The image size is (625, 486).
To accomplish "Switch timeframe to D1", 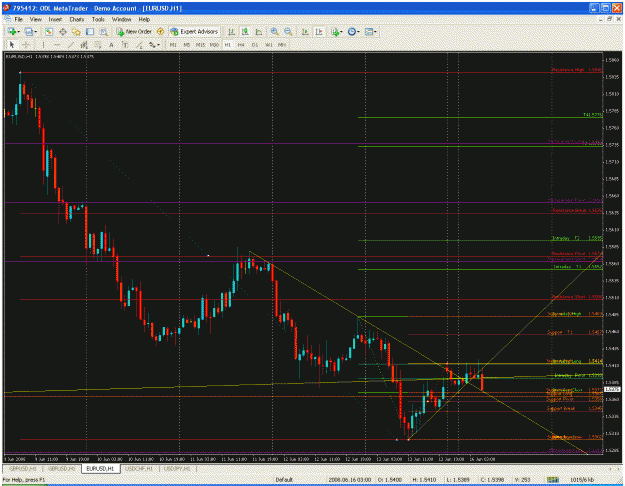I will pos(255,45).
